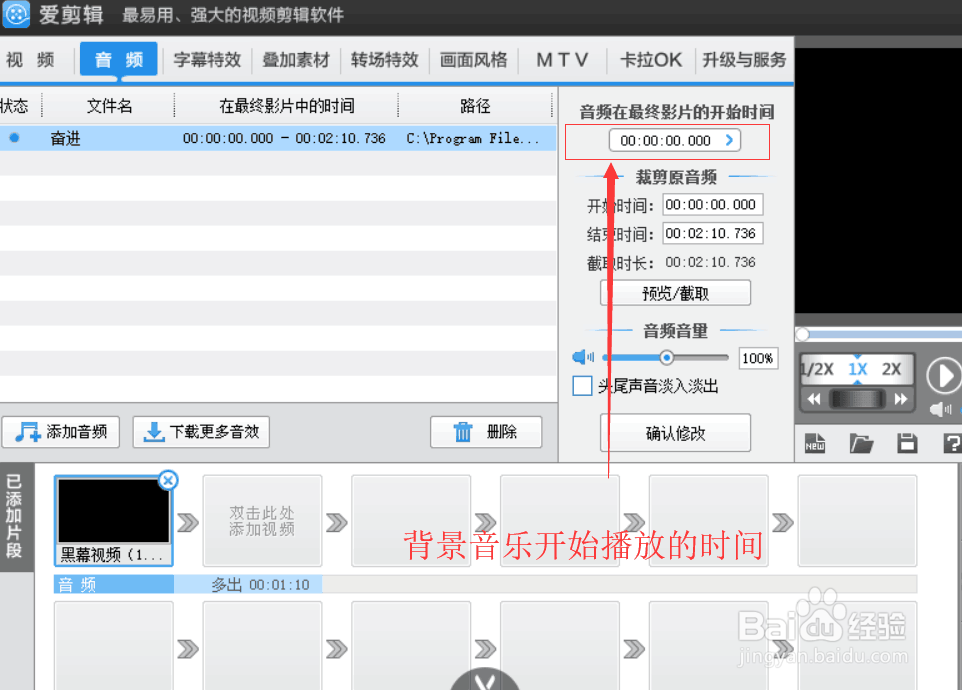The width and height of the screenshot is (962, 690).
Task: Click the blue status dot for 奋进
Action: [x=14, y=138]
